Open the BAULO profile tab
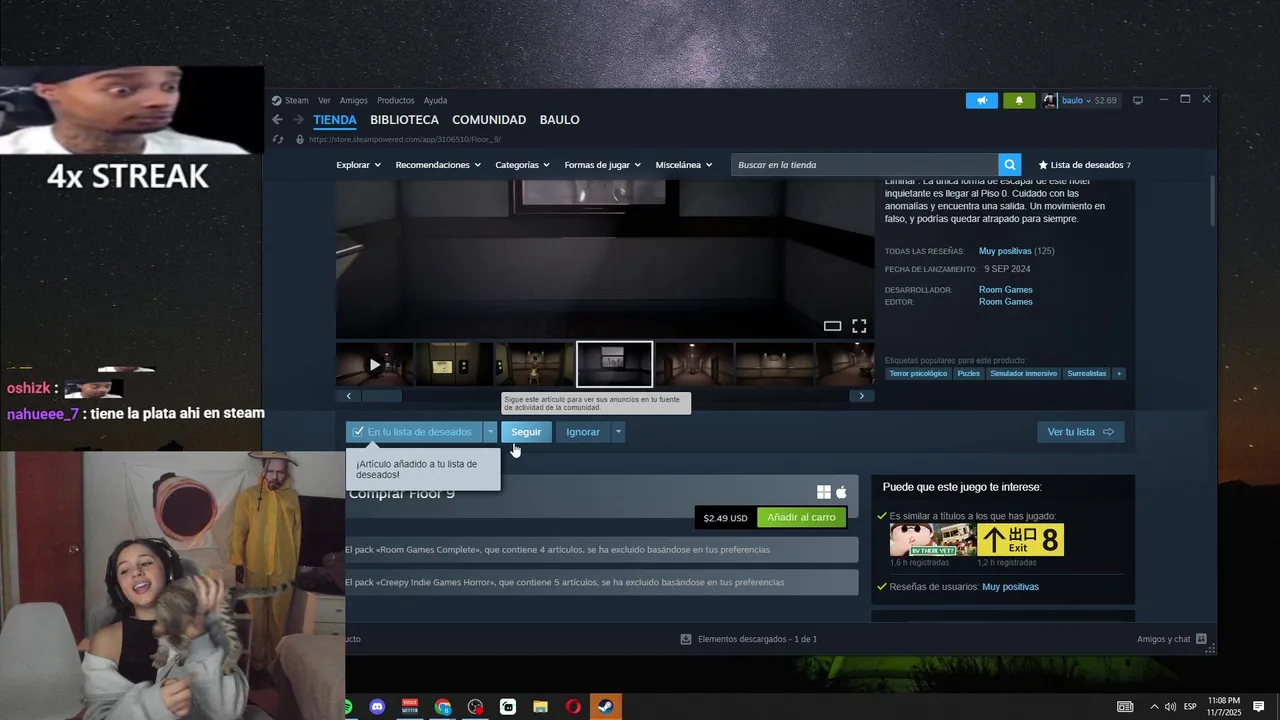Viewport: 1280px width, 720px height. [x=560, y=120]
